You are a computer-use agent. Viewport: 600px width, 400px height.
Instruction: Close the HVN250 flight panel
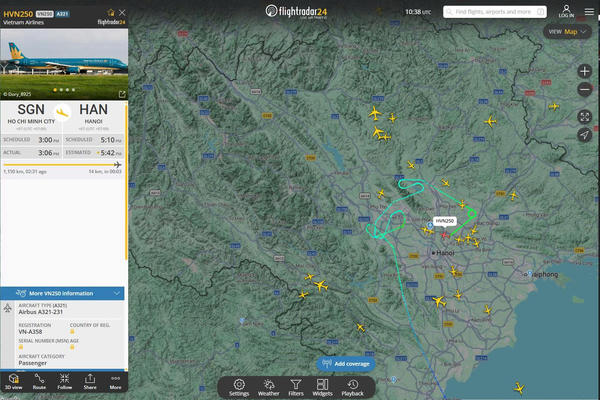pos(122,12)
